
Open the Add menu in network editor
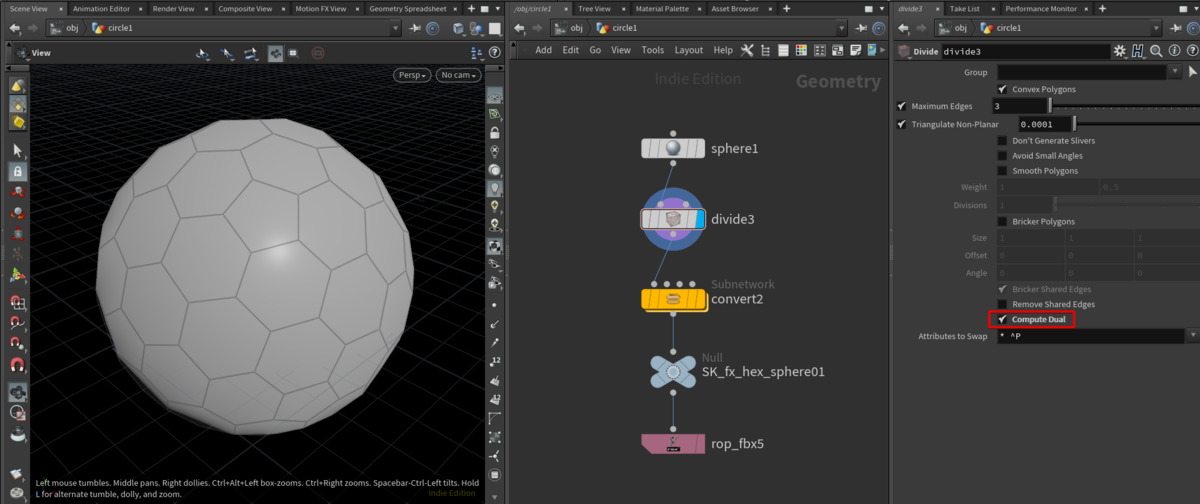tap(544, 50)
